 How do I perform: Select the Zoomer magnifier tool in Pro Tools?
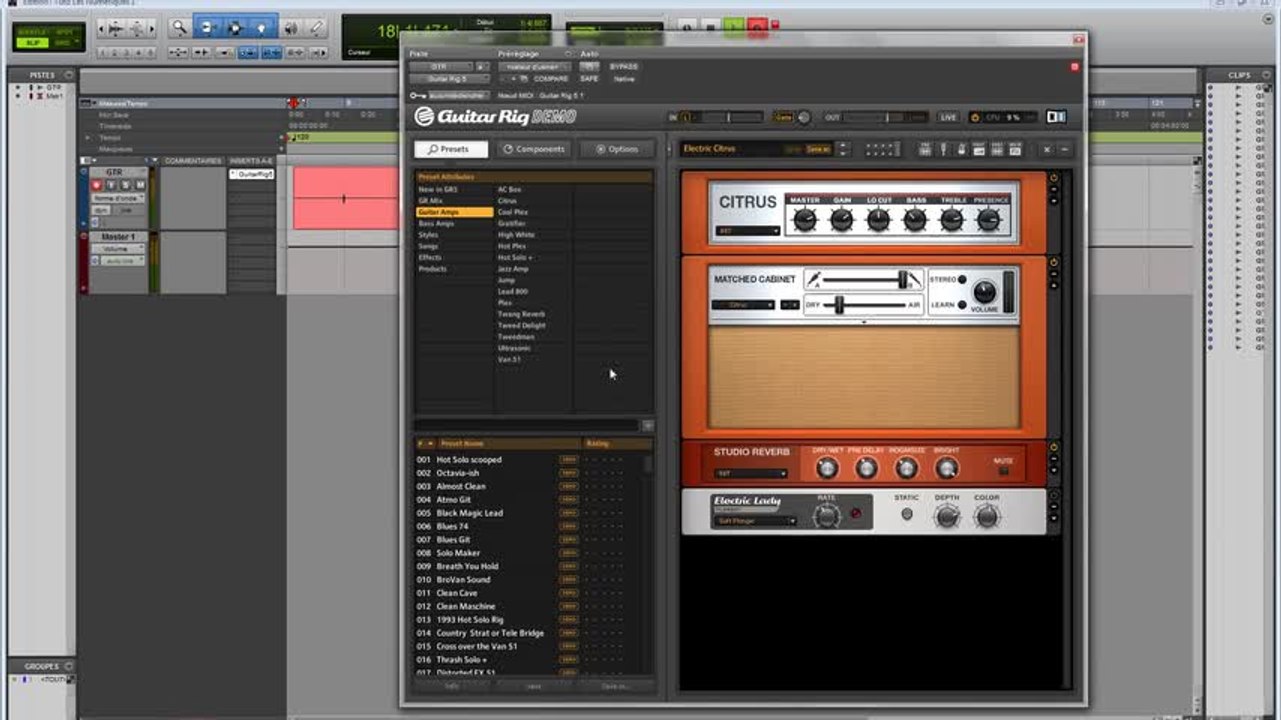tap(180, 28)
